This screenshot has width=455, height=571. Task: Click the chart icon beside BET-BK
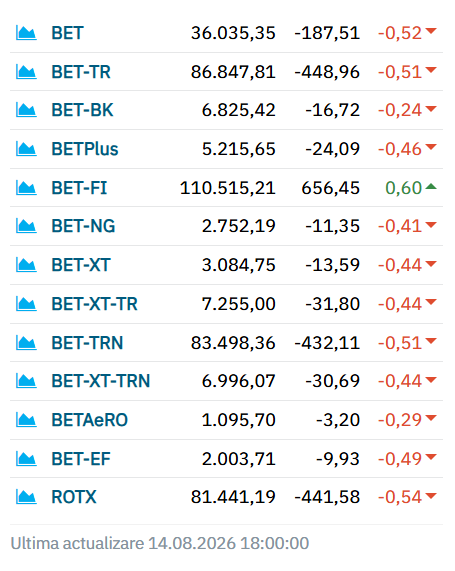point(26,110)
